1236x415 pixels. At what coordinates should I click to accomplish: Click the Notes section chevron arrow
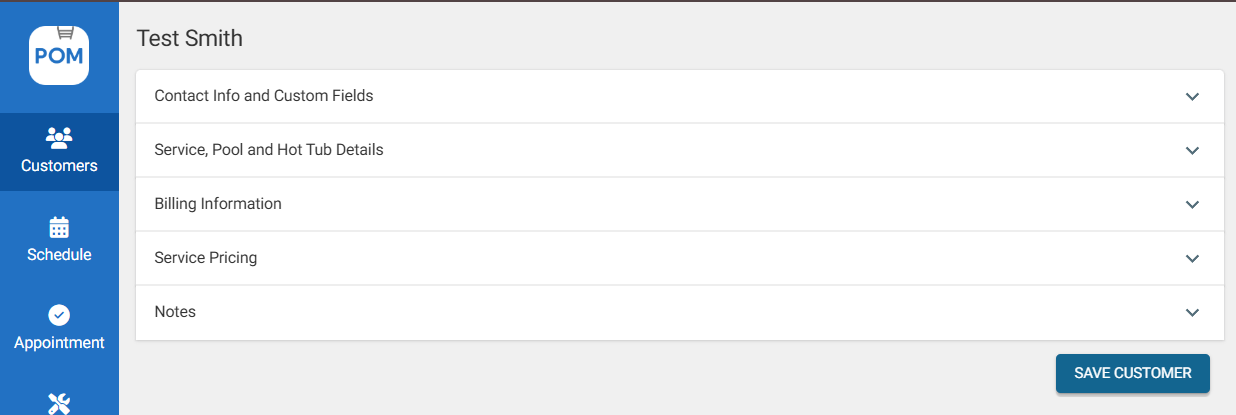[1191, 313]
